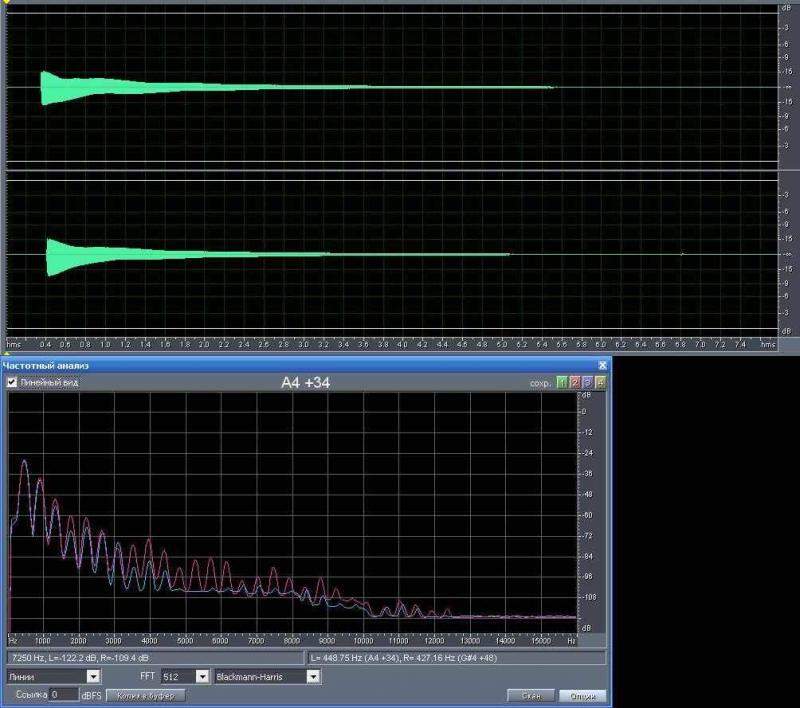Click the 3.0 mark on the time ruler
The width and height of the screenshot is (800, 708).
click(x=303, y=344)
